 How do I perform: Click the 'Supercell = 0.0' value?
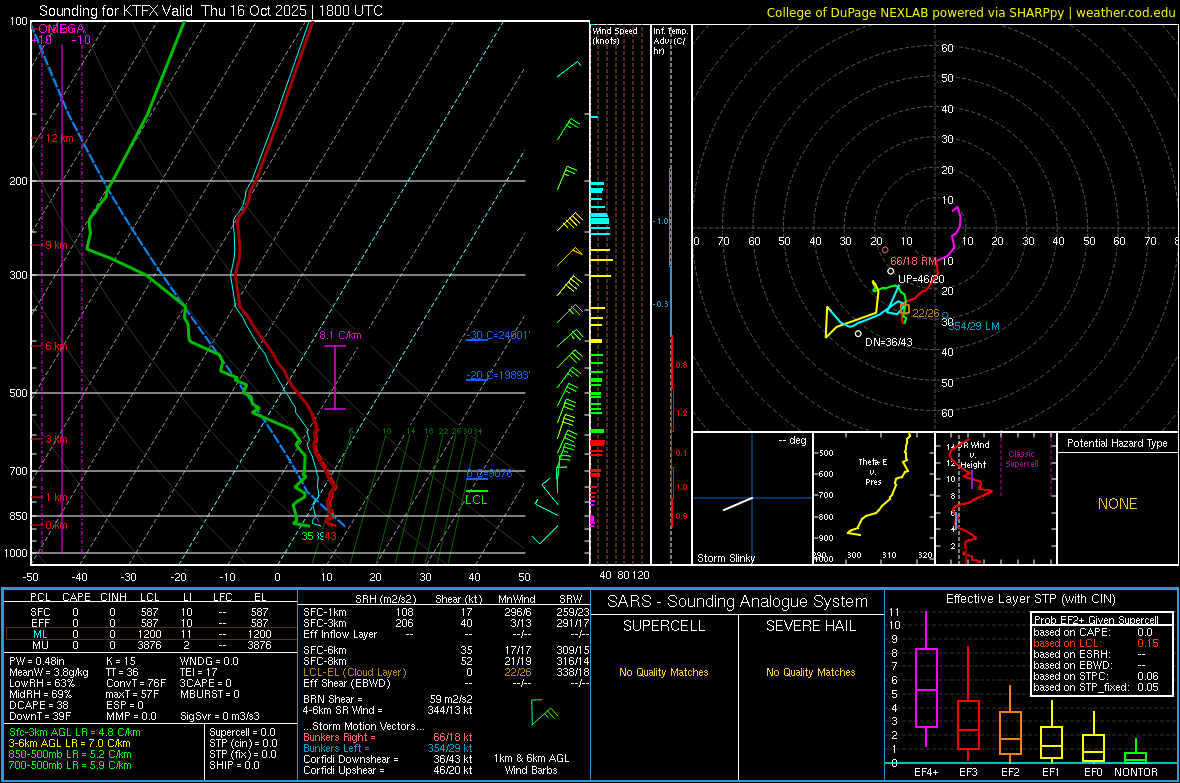(242, 732)
